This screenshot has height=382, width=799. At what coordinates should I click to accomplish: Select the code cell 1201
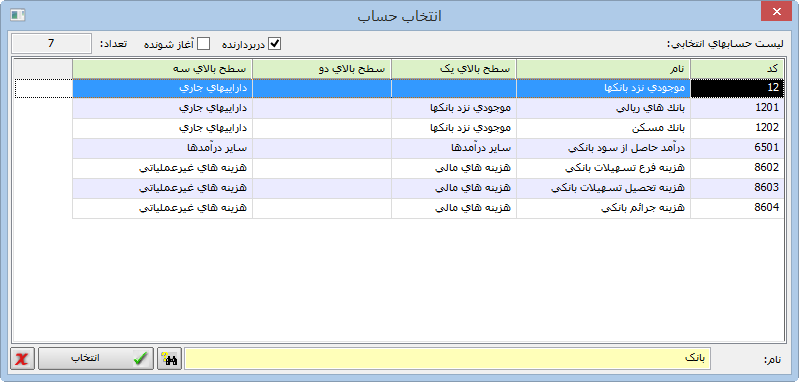click(737, 108)
